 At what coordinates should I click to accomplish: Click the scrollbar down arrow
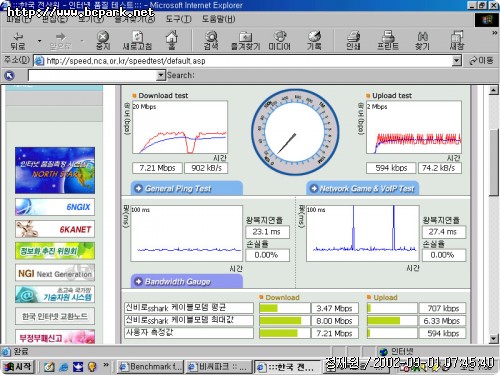tap(494, 339)
